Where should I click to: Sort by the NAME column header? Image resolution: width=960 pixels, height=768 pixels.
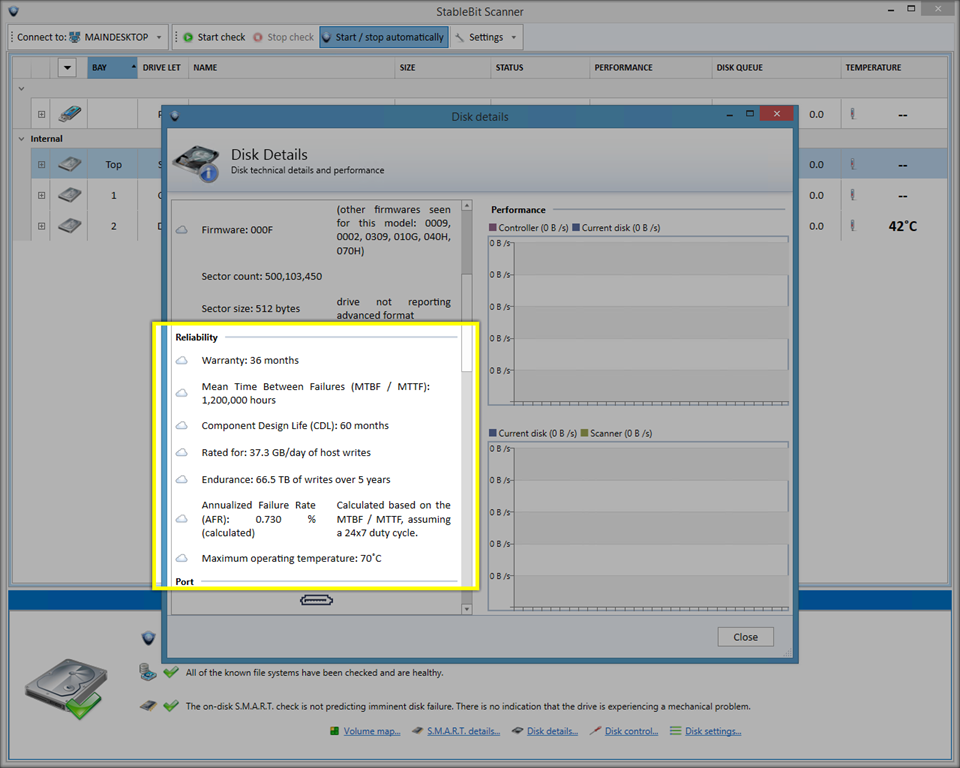tap(291, 67)
